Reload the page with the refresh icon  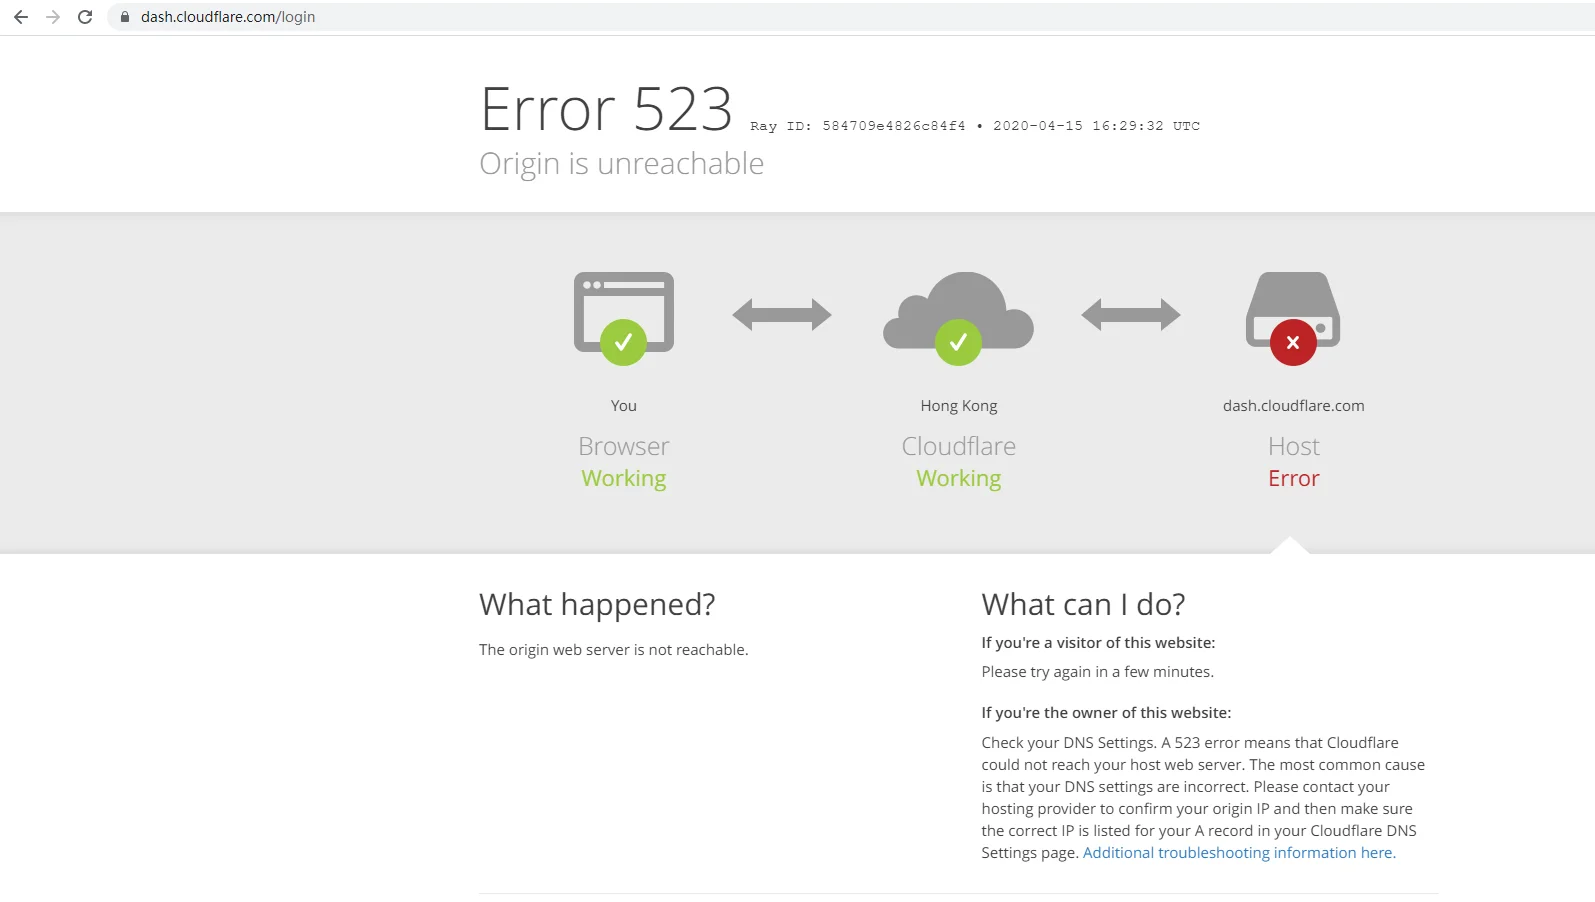(85, 17)
